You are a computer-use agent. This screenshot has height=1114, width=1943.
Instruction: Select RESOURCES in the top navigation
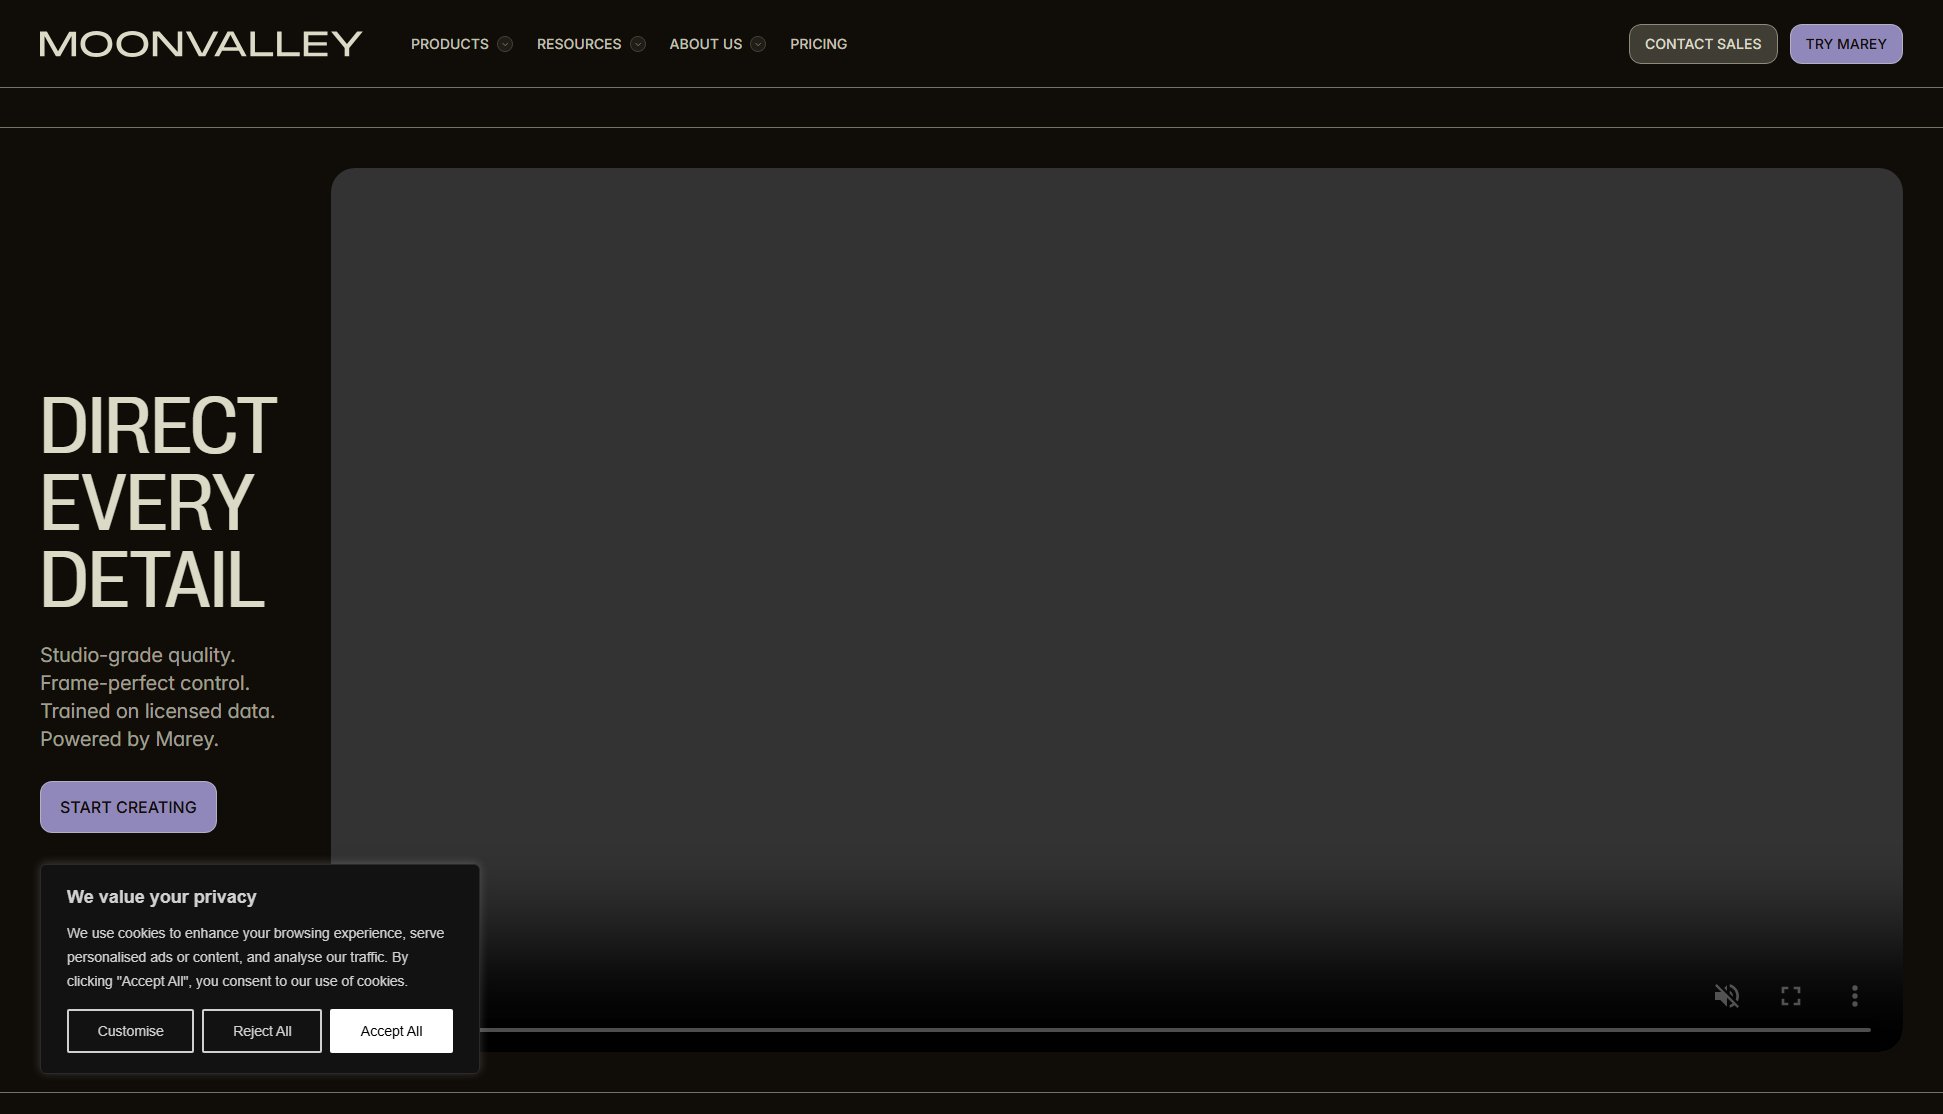(580, 44)
